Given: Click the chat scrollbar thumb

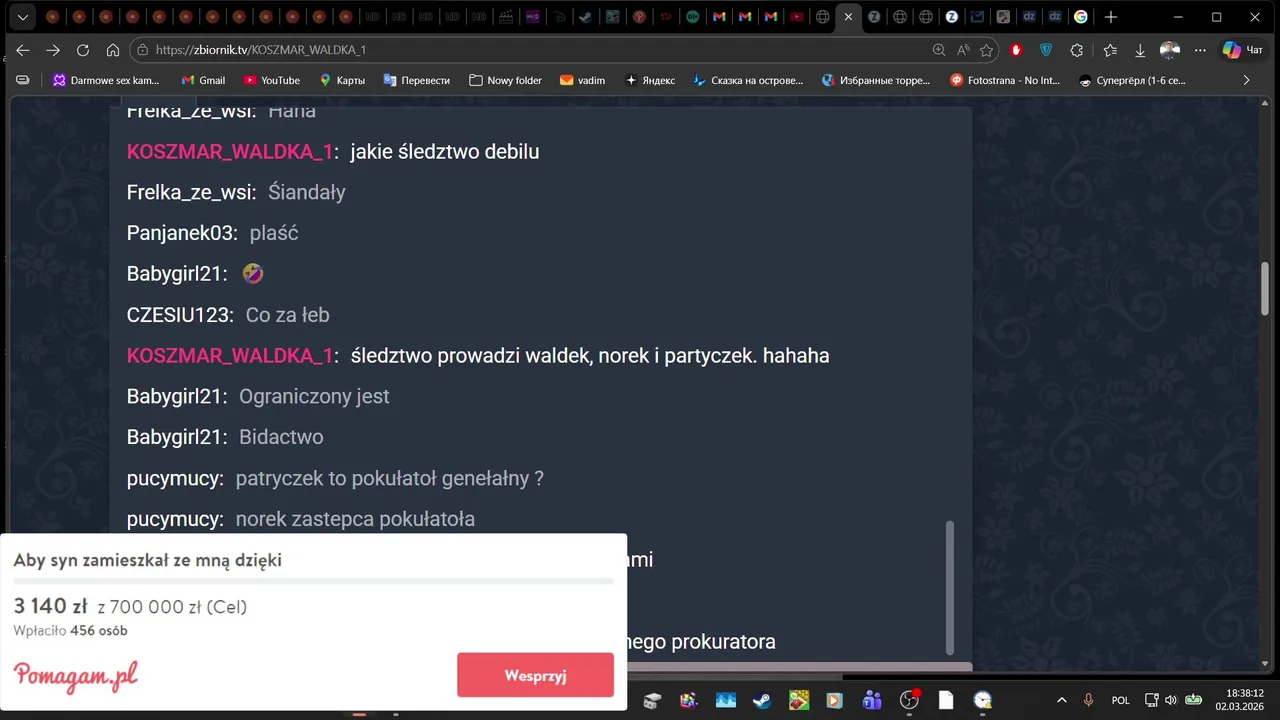Looking at the screenshot, I should [950, 587].
